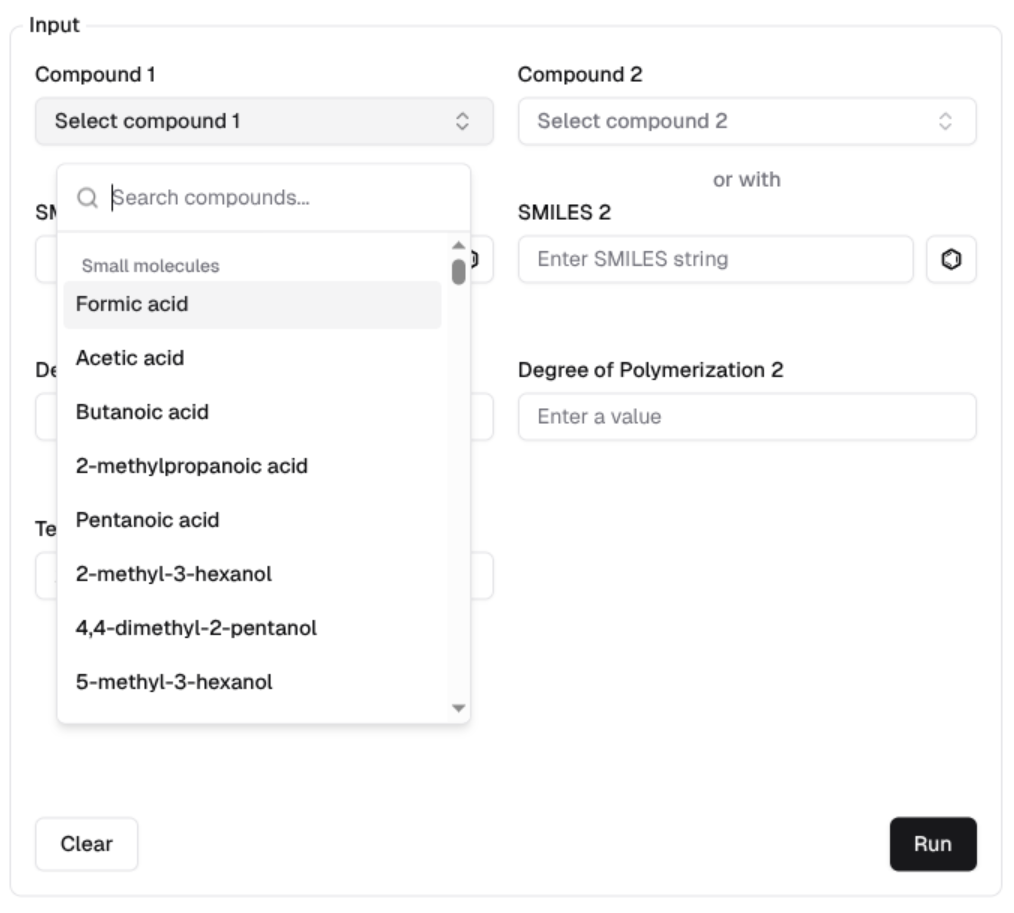This screenshot has width=1014, height=913.
Task: Click the search magnifier icon in dropdown
Action: 88,199
